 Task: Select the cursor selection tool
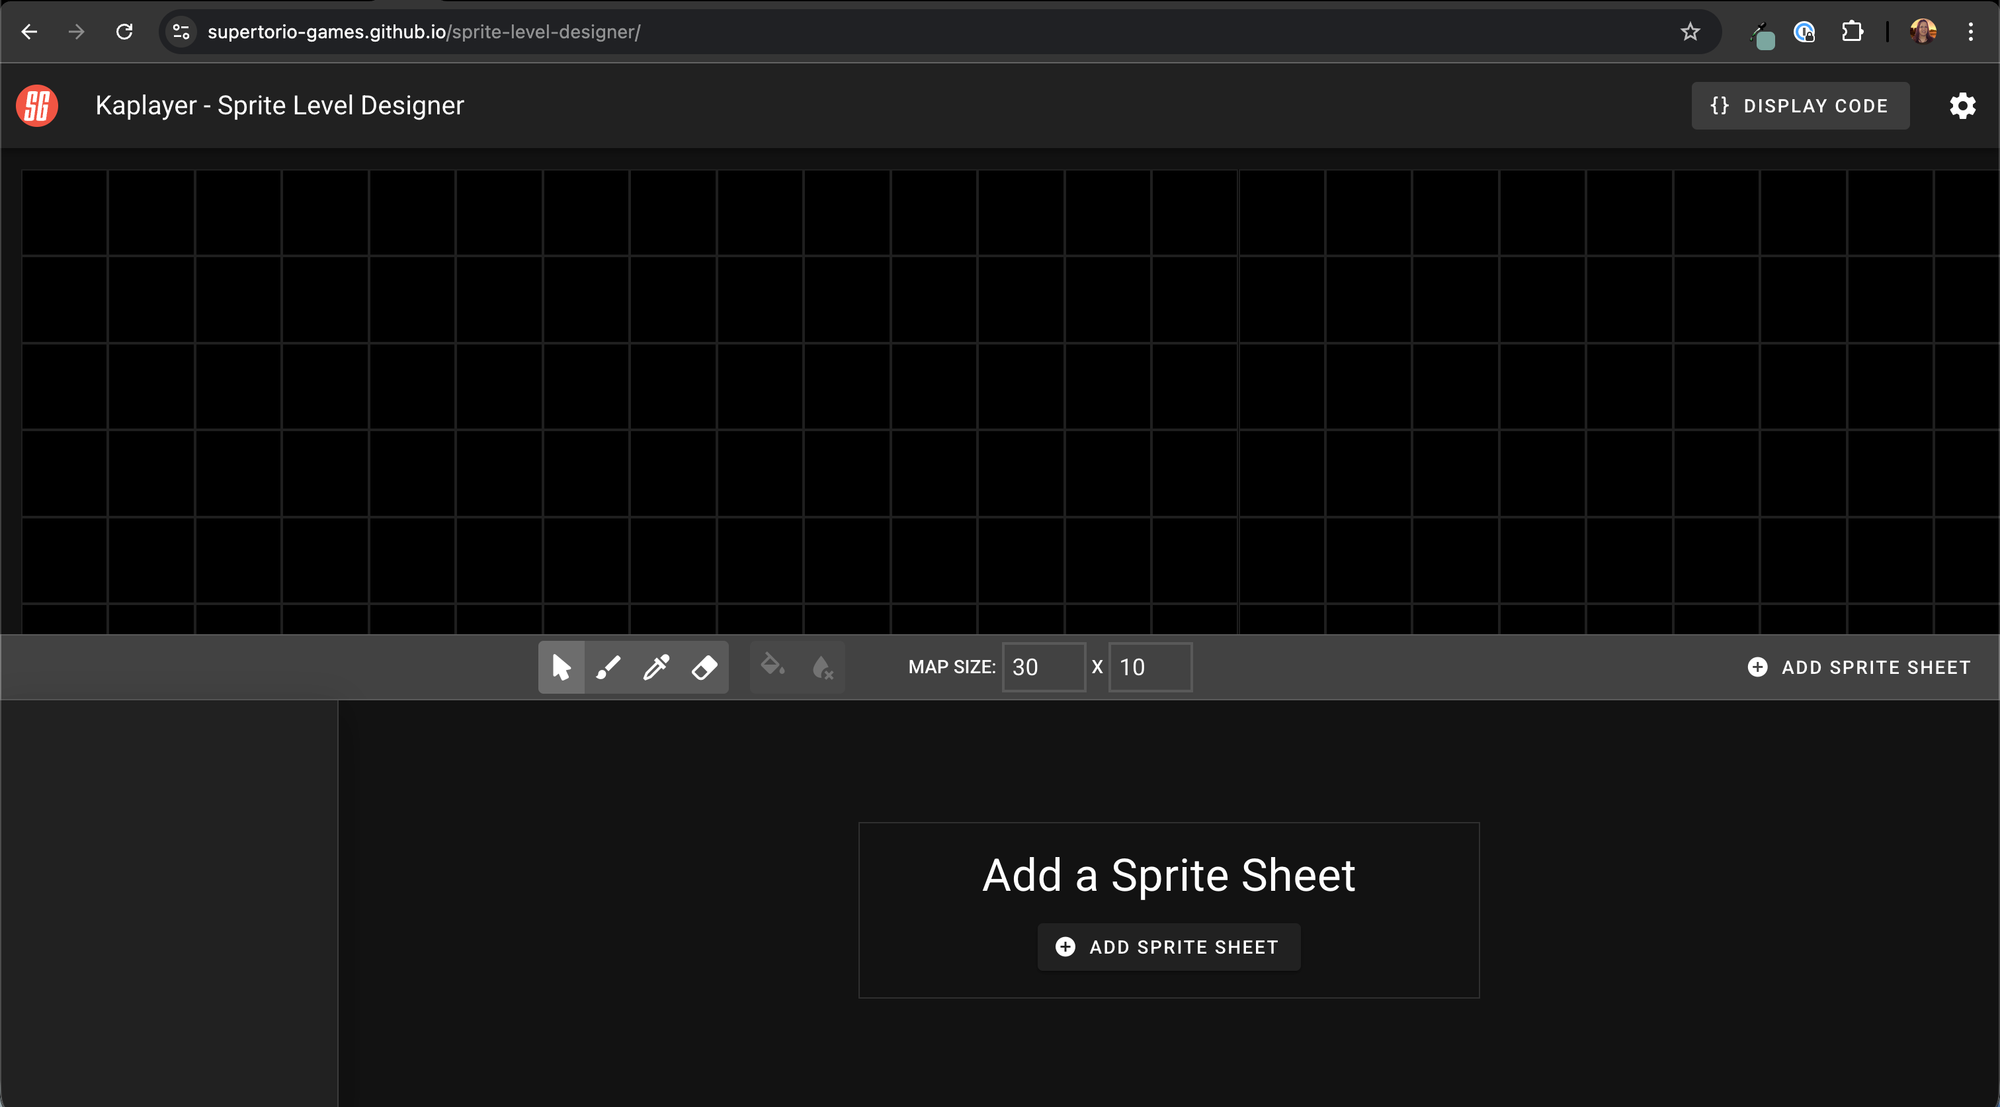(x=561, y=667)
